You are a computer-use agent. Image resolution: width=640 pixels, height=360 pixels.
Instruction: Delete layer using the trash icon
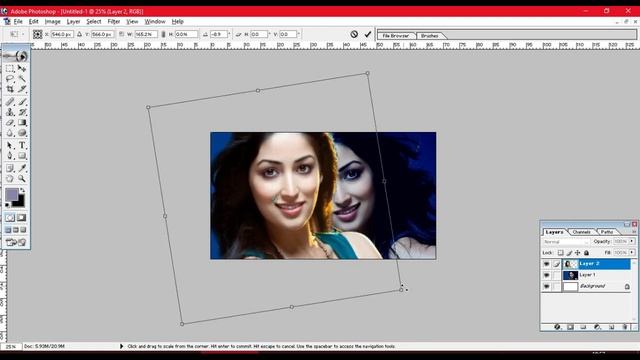pyautogui.click(x=624, y=327)
